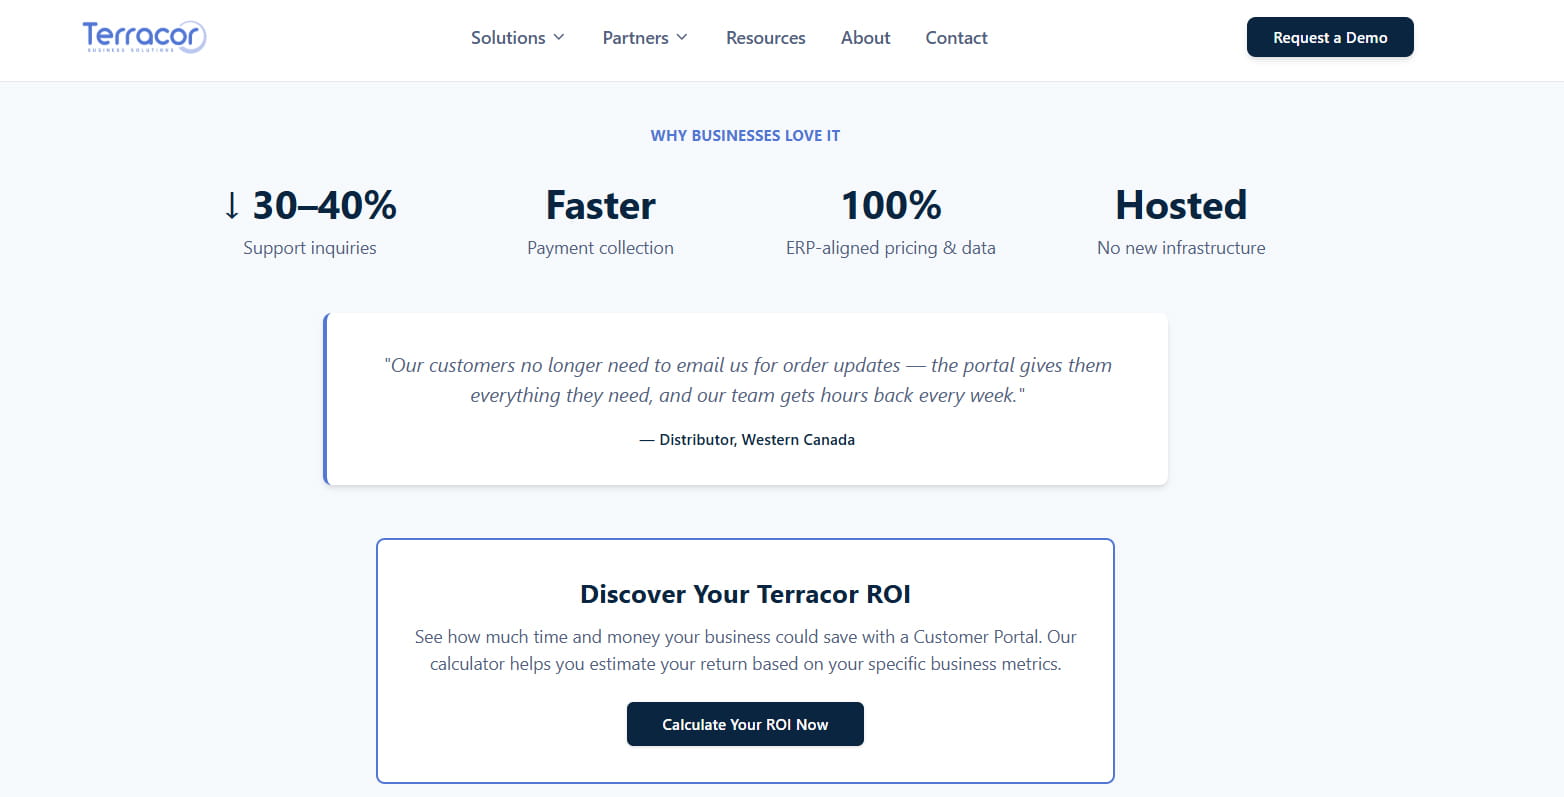1564x797 pixels.
Task: Click the Terracor logo in the header
Action: 144,38
